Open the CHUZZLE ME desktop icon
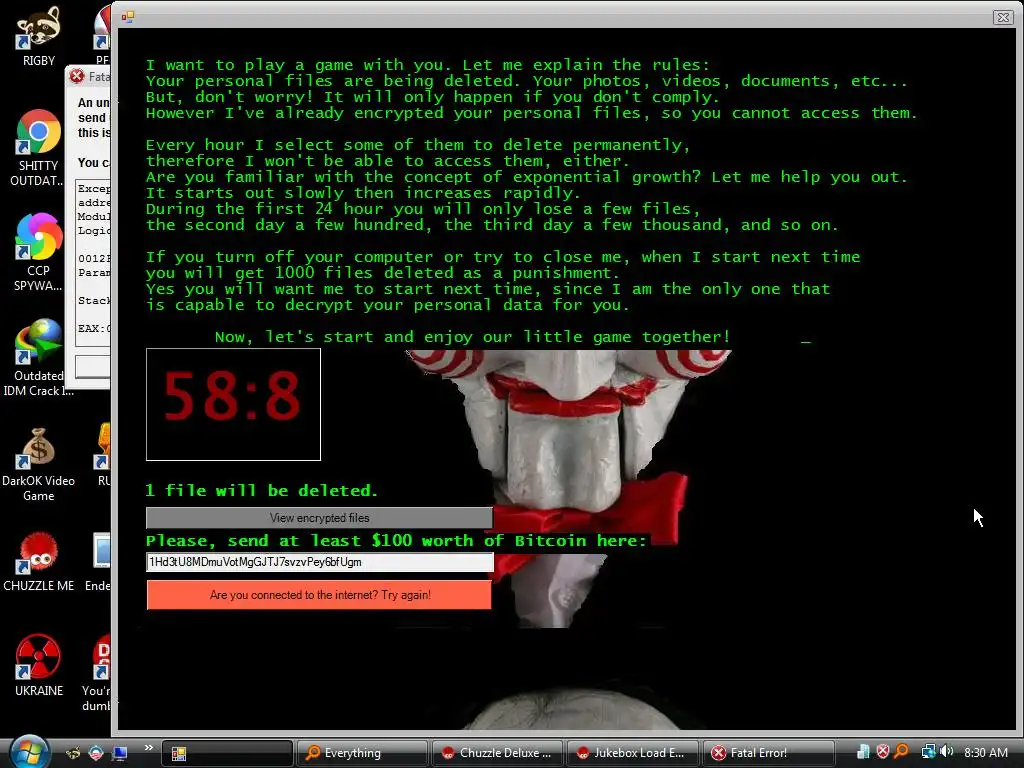Image resolution: width=1024 pixels, height=768 pixels. pyautogui.click(x=38, y=563)
